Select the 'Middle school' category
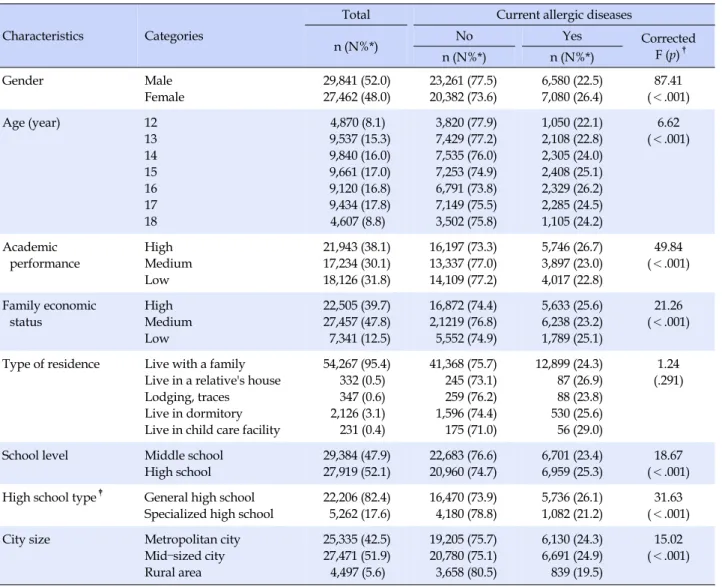The width and height of the screenshot is (722, 587). coord(183,456)
